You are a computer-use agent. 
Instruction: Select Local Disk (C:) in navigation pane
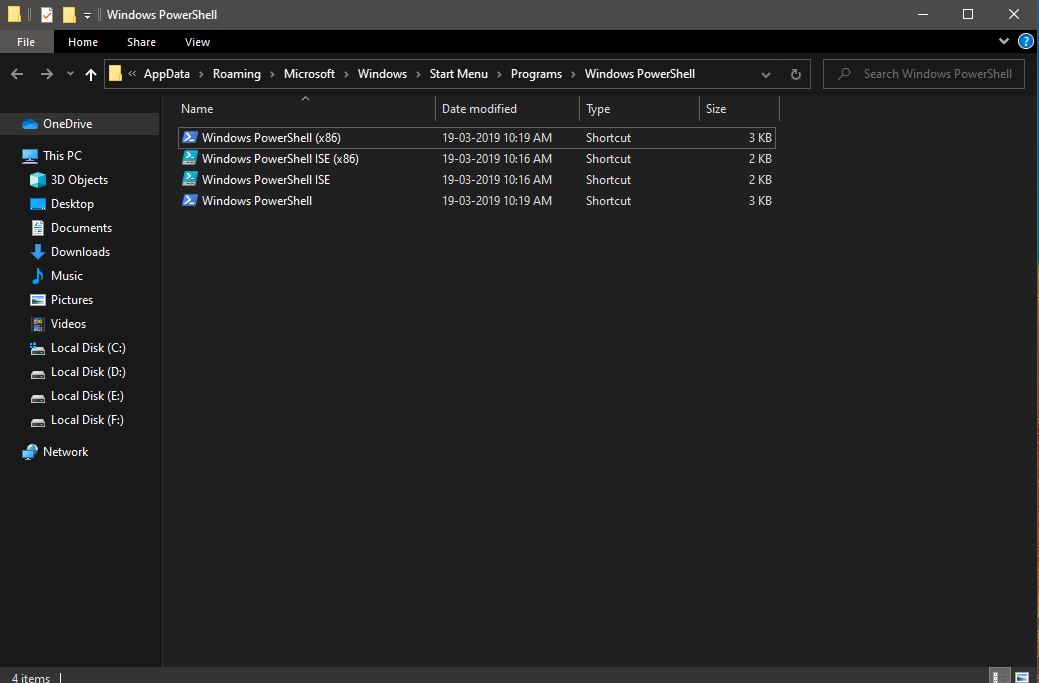(88, 348)
